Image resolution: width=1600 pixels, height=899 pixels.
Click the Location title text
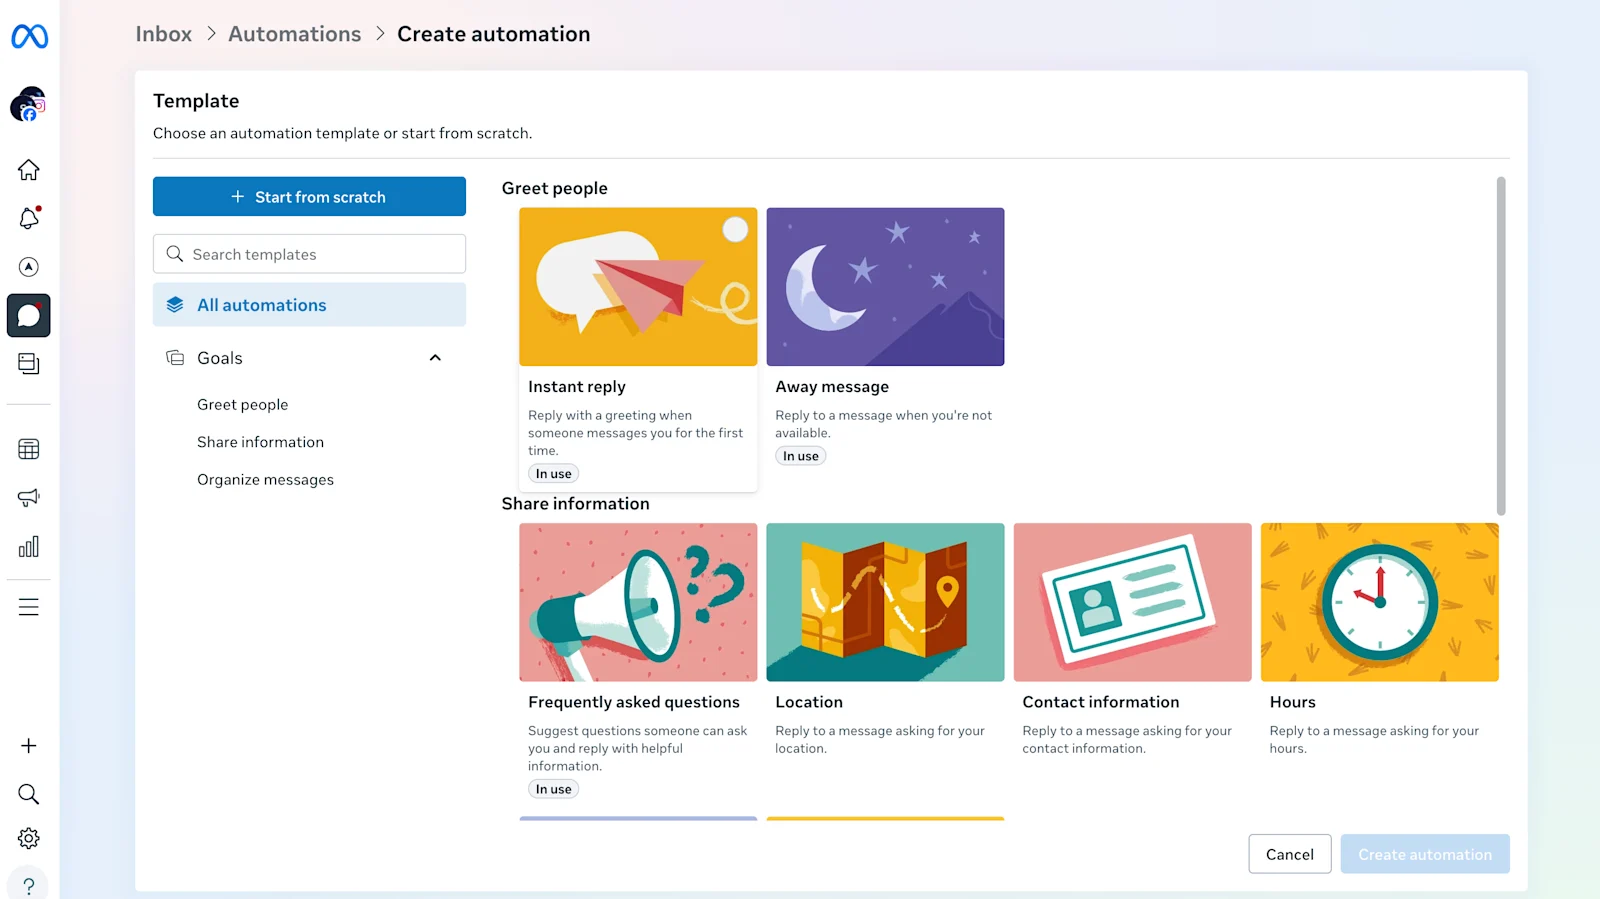809,702
